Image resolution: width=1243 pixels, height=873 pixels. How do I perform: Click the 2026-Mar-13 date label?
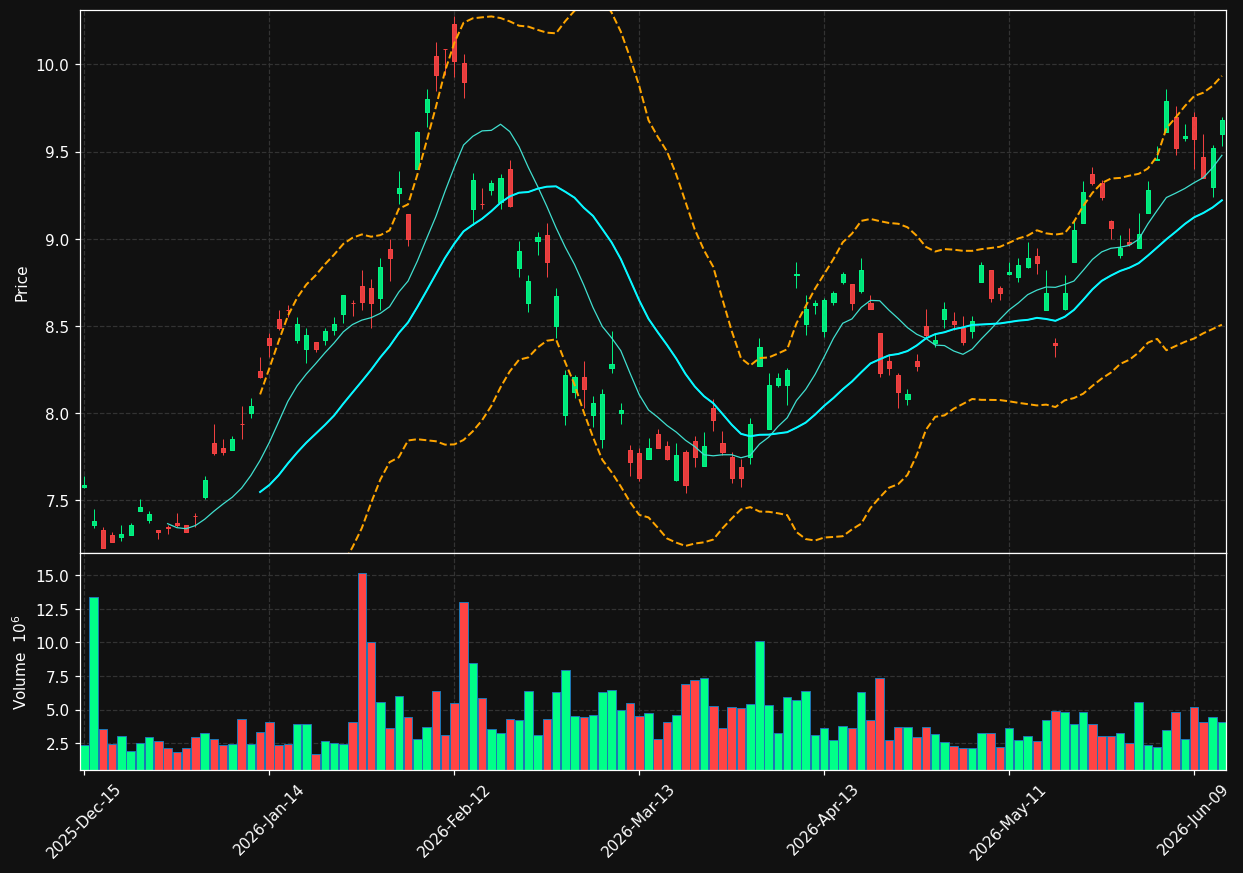coord(639,821)
